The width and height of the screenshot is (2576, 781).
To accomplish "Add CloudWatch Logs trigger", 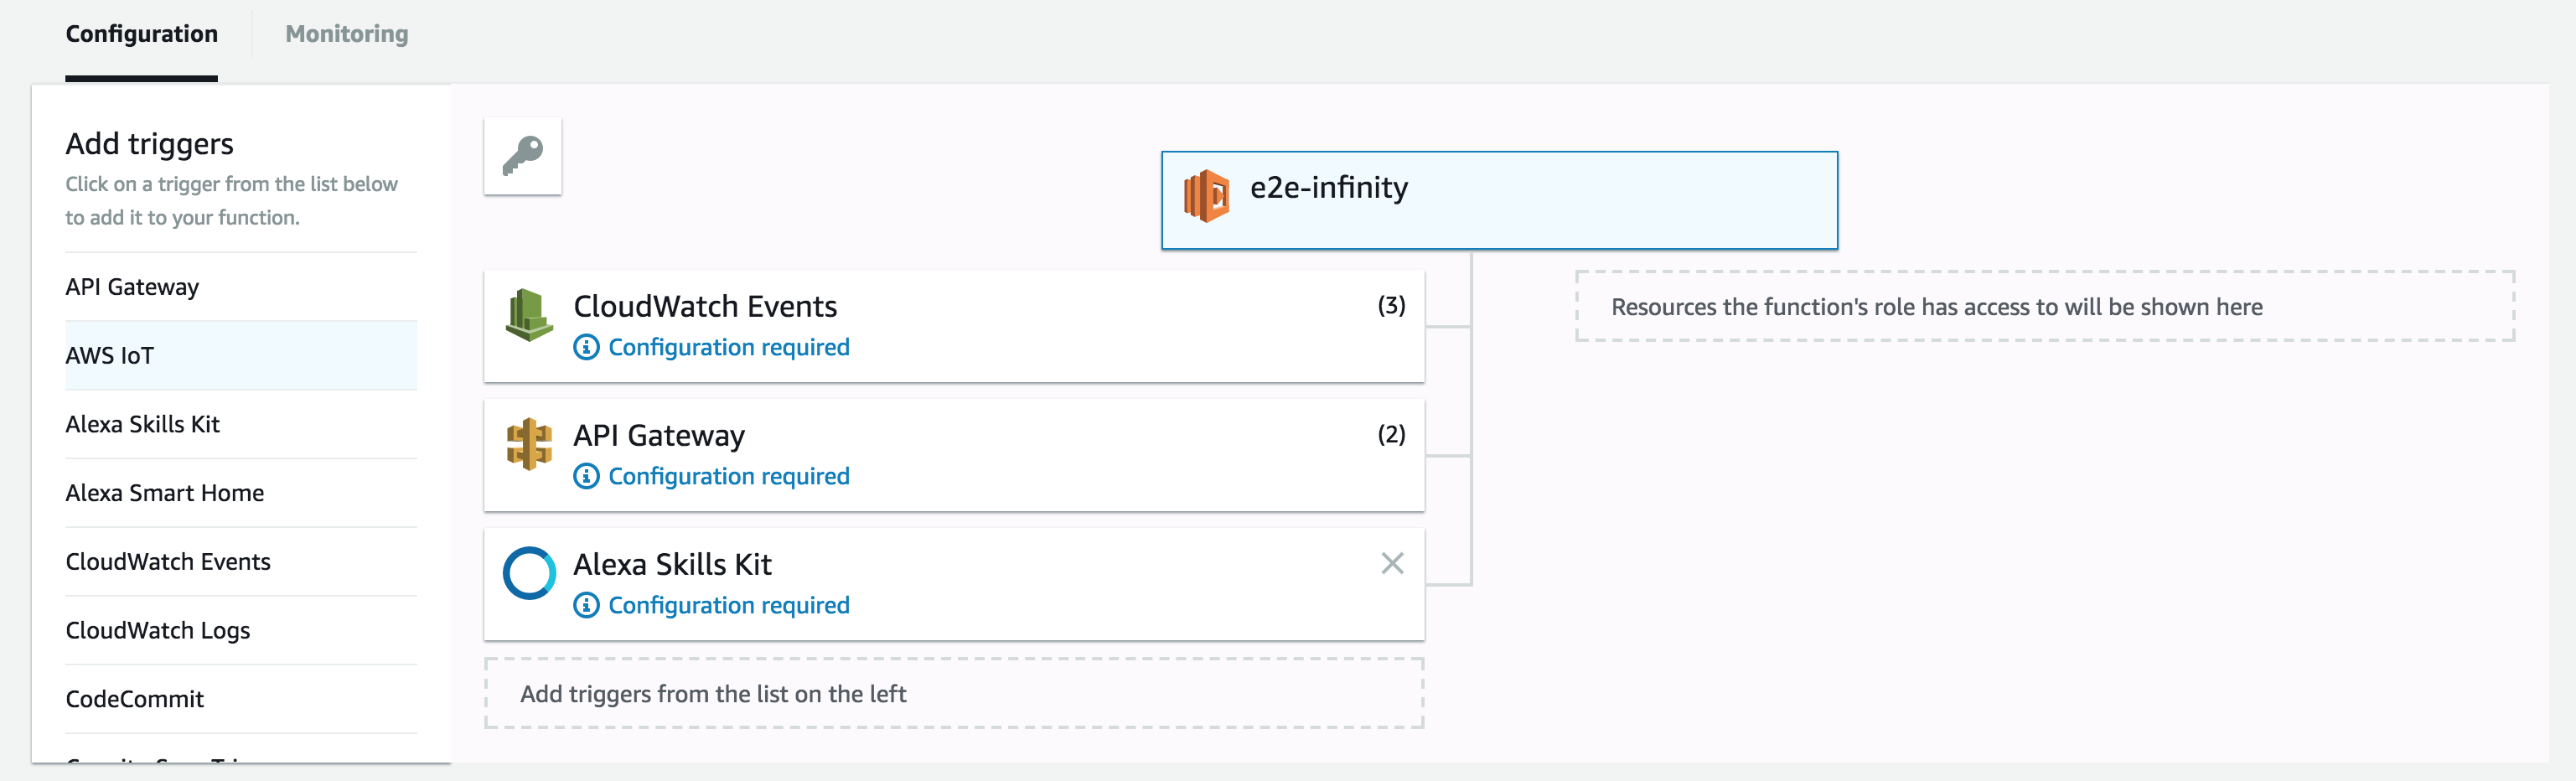I will [241, 631].
